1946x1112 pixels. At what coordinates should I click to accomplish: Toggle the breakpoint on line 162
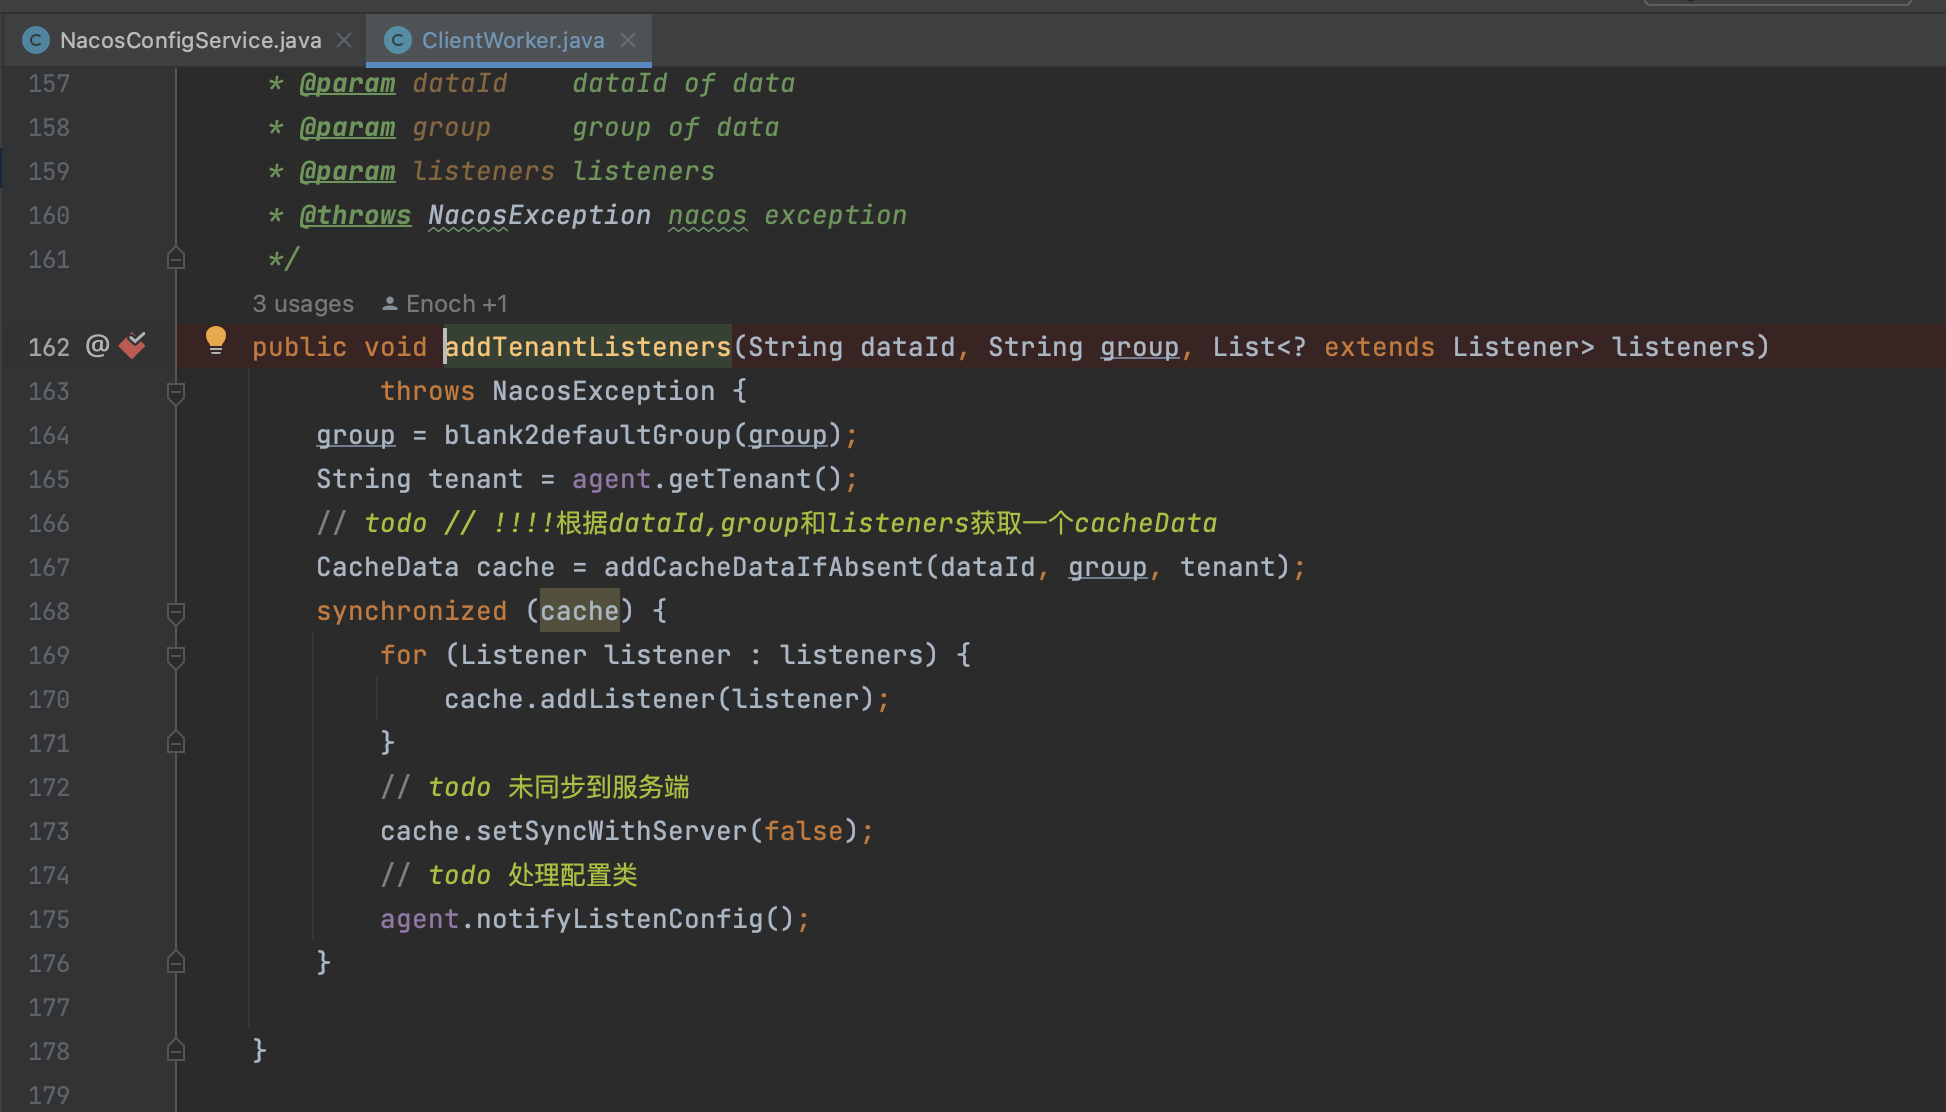[132, 346]
